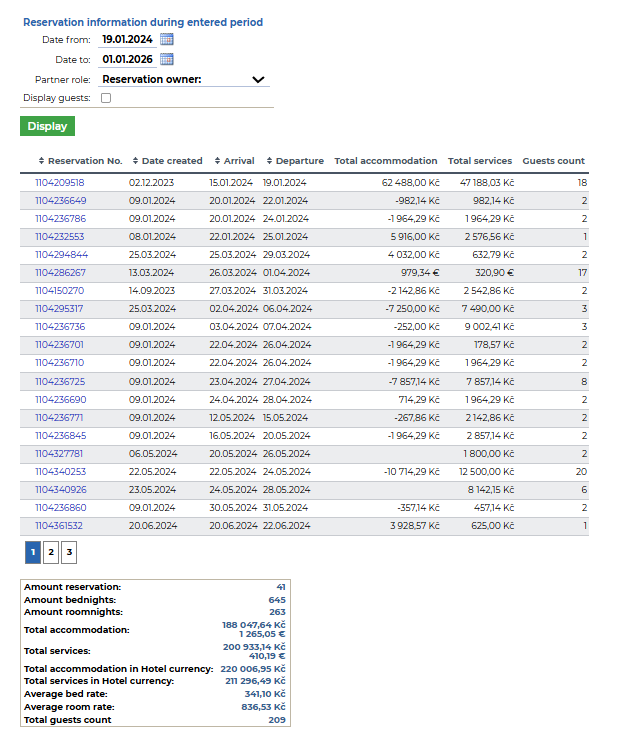Sort table by Arrival column
This screenshot has width=620, height=744.
(x=233, y=161)
